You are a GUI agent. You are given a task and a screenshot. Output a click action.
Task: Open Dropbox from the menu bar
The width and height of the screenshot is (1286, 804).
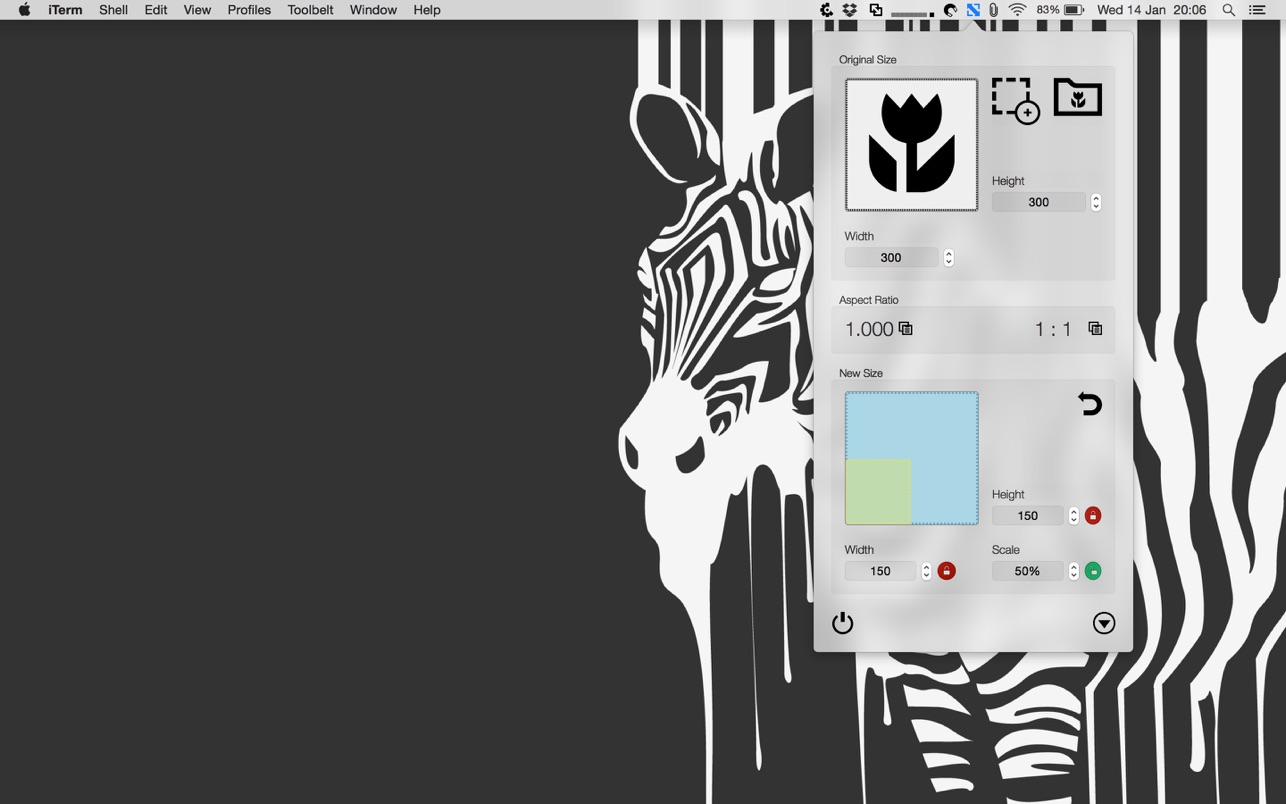pyautogui.click(x=850, y=10)
